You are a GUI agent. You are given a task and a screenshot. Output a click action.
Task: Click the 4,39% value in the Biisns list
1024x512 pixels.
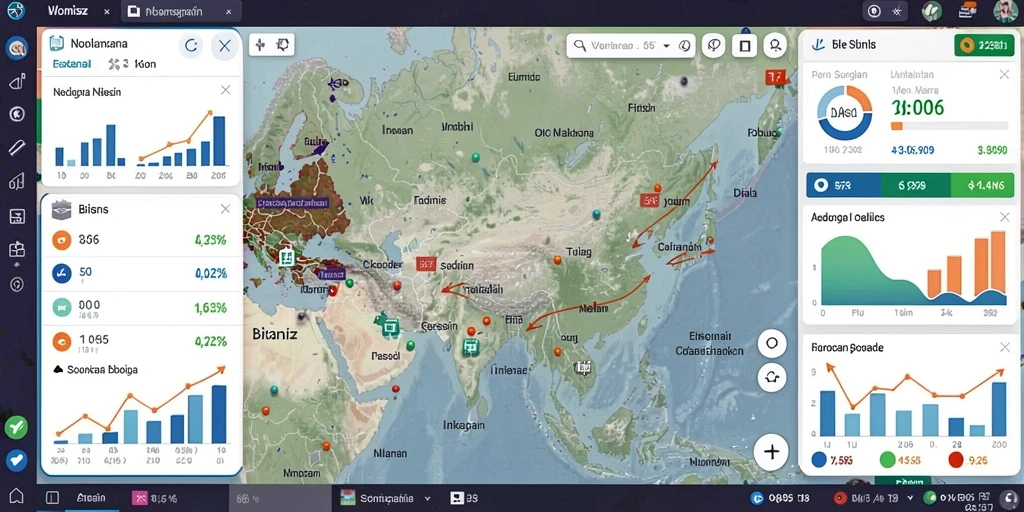click(x=210, y=240)
